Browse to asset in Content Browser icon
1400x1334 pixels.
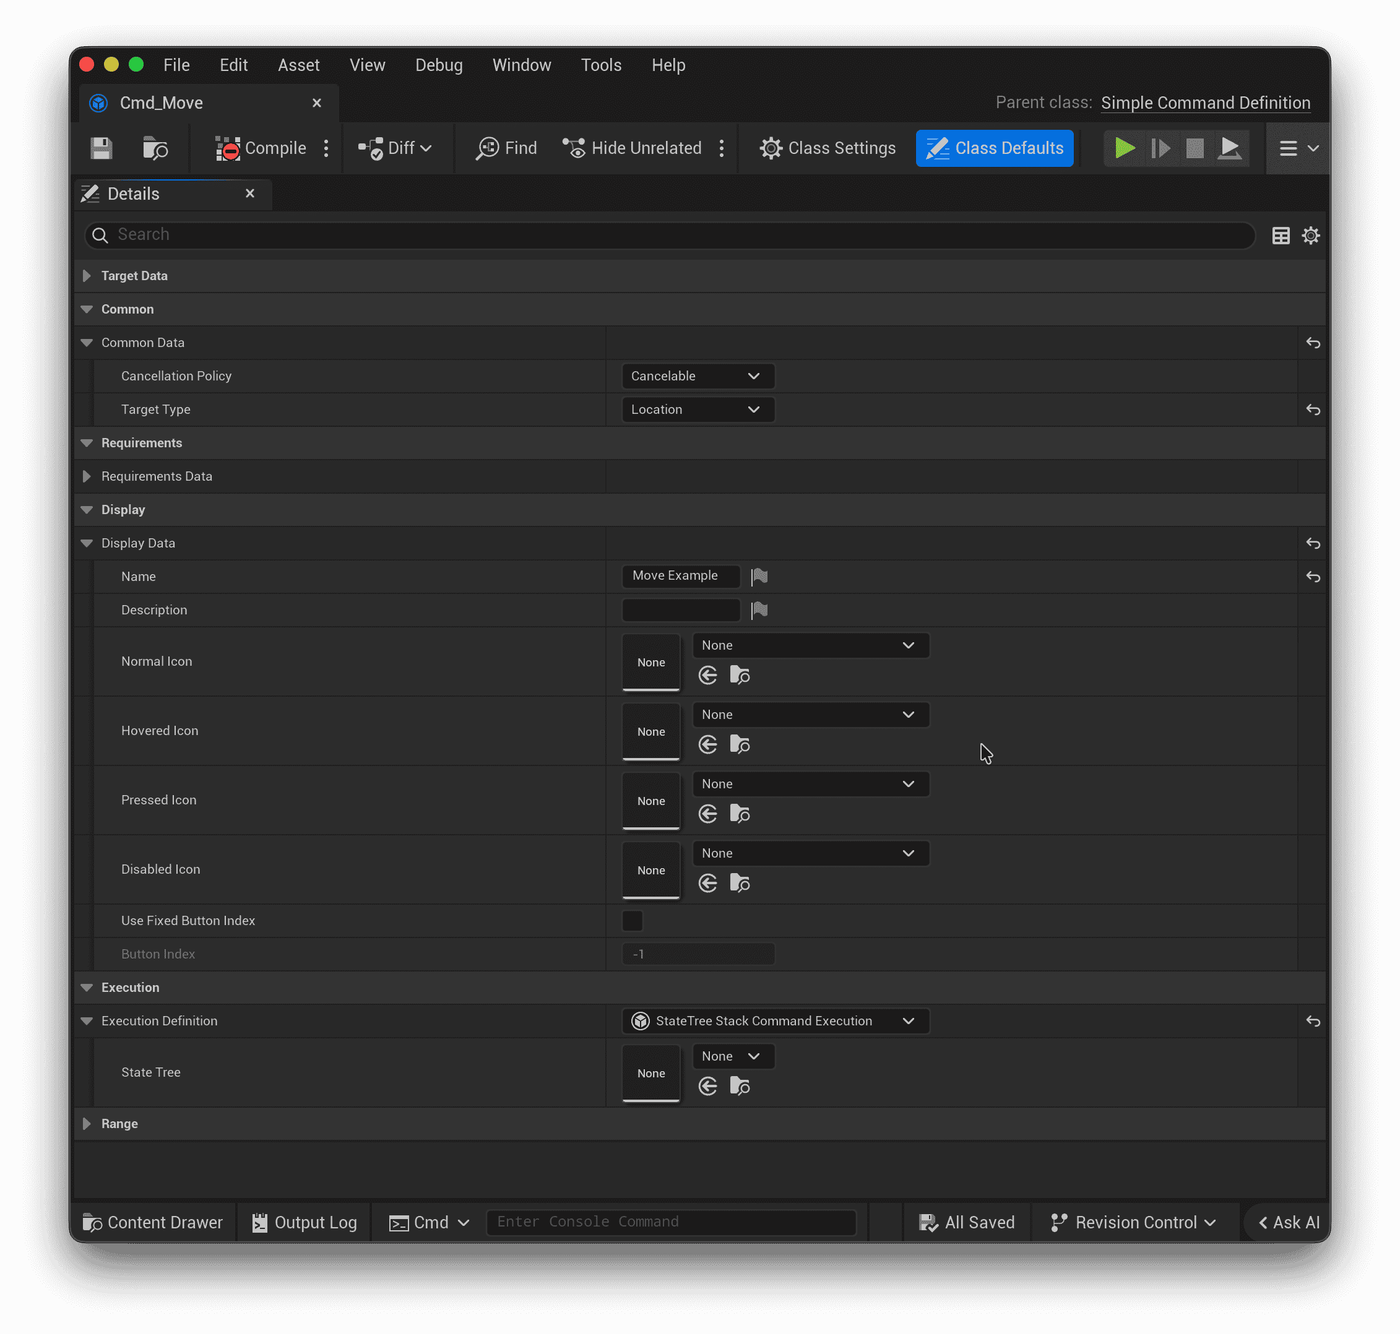pos(155,148)
